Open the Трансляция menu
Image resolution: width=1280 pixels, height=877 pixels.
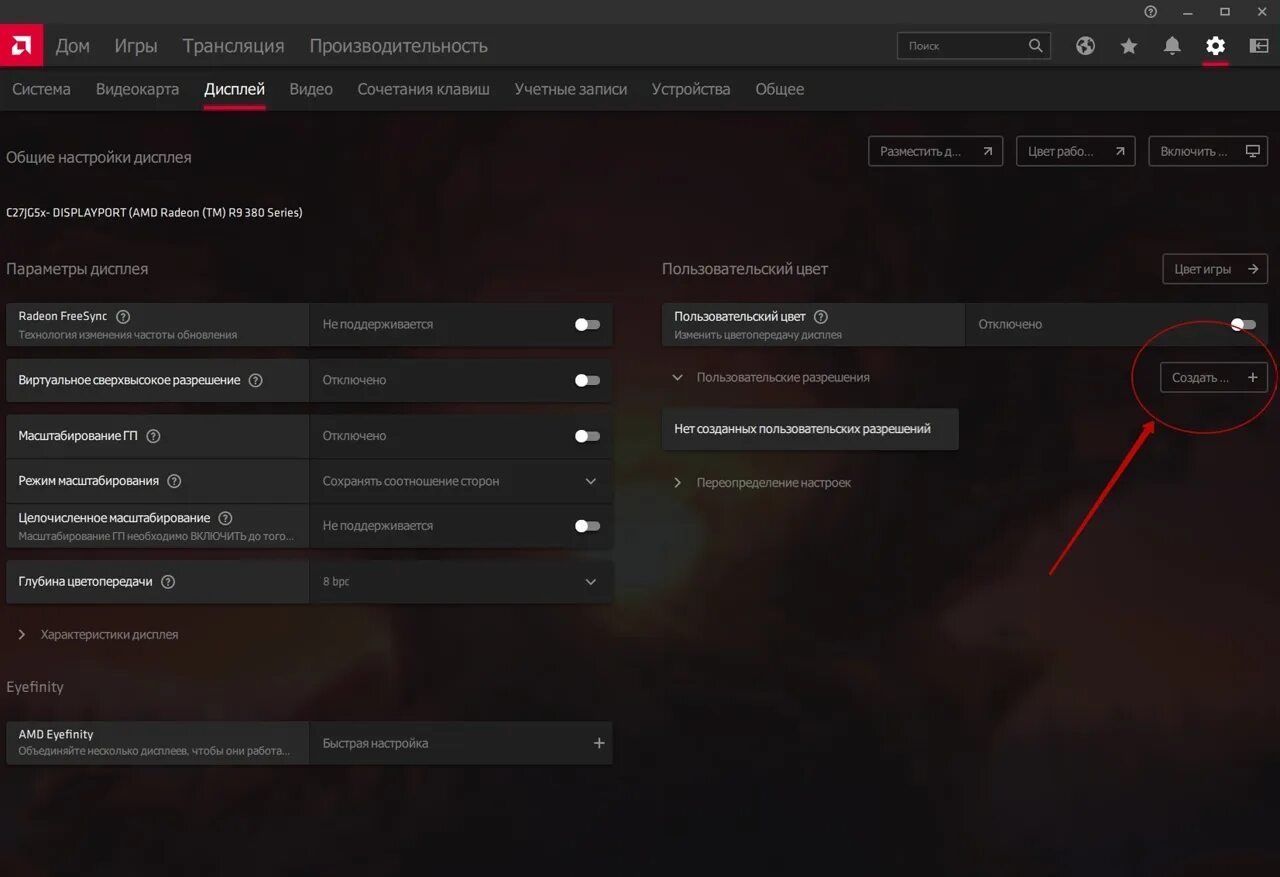(233, 46)
